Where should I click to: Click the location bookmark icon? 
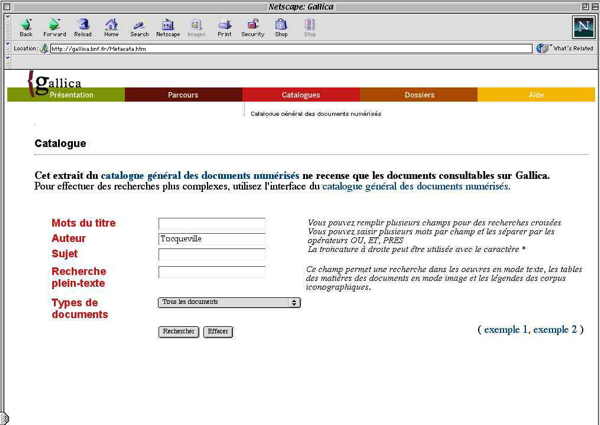pos(44,49)
